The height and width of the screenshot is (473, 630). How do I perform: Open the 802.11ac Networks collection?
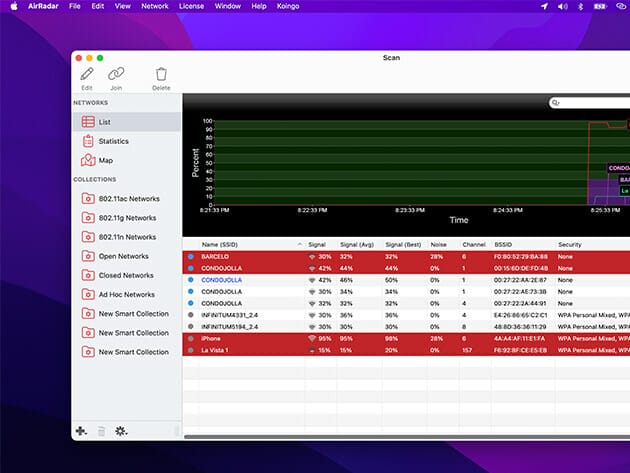(128, 199)
